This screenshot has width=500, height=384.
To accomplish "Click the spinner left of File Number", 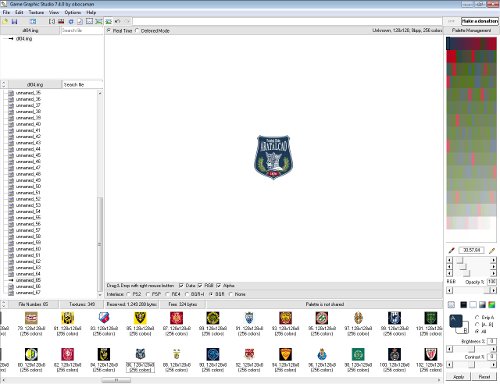I will pos(4,304).
